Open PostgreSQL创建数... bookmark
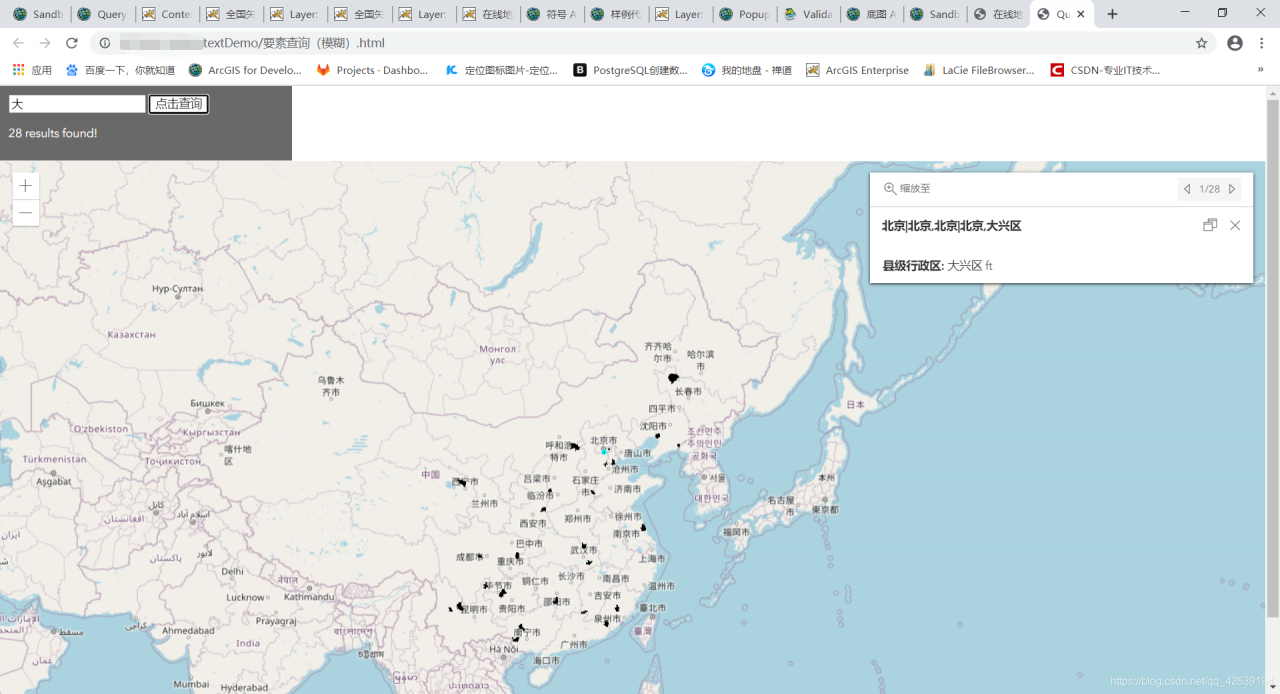The height and width of the screenshot is (694, 1280). [x=630, y=70]
